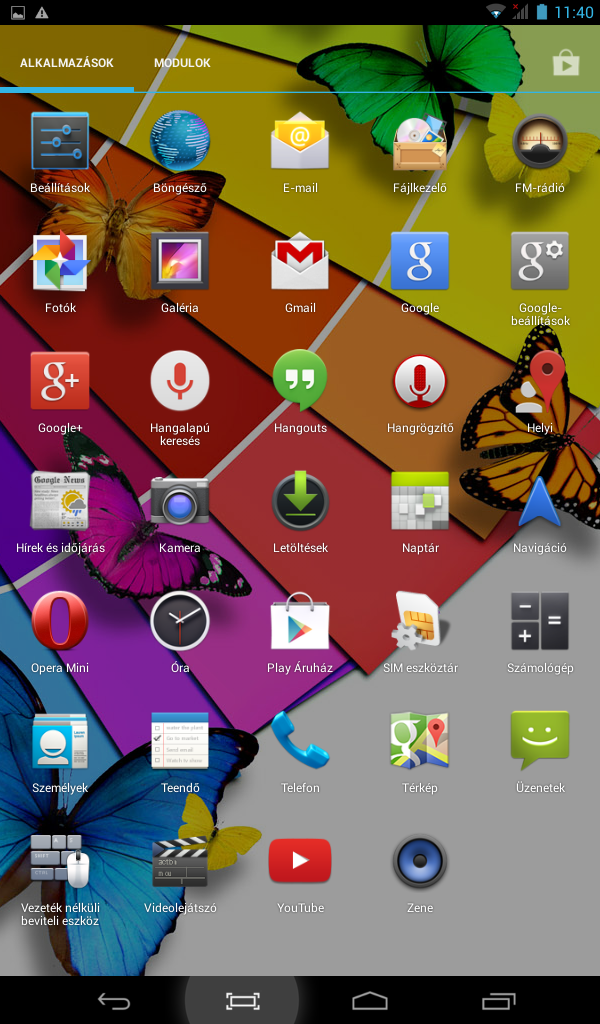The height and width of the screenshot is (1024, 600).
Task: Tap the Home navigation button
Action: pyautogui.click(x=370, y=1000)
